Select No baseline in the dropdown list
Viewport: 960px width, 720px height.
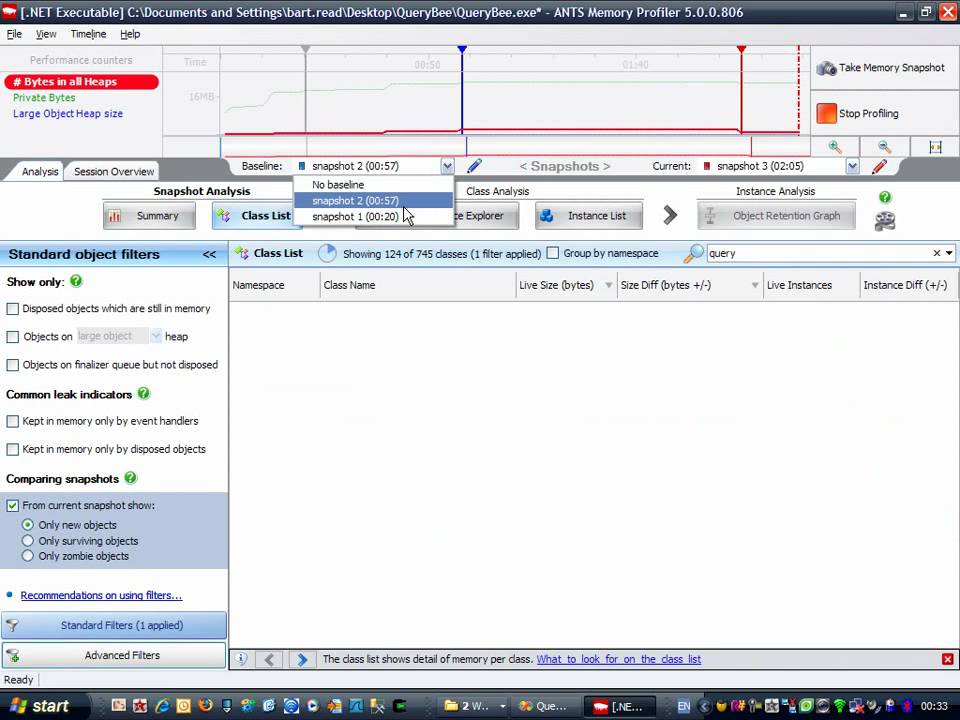coord(373,184)
